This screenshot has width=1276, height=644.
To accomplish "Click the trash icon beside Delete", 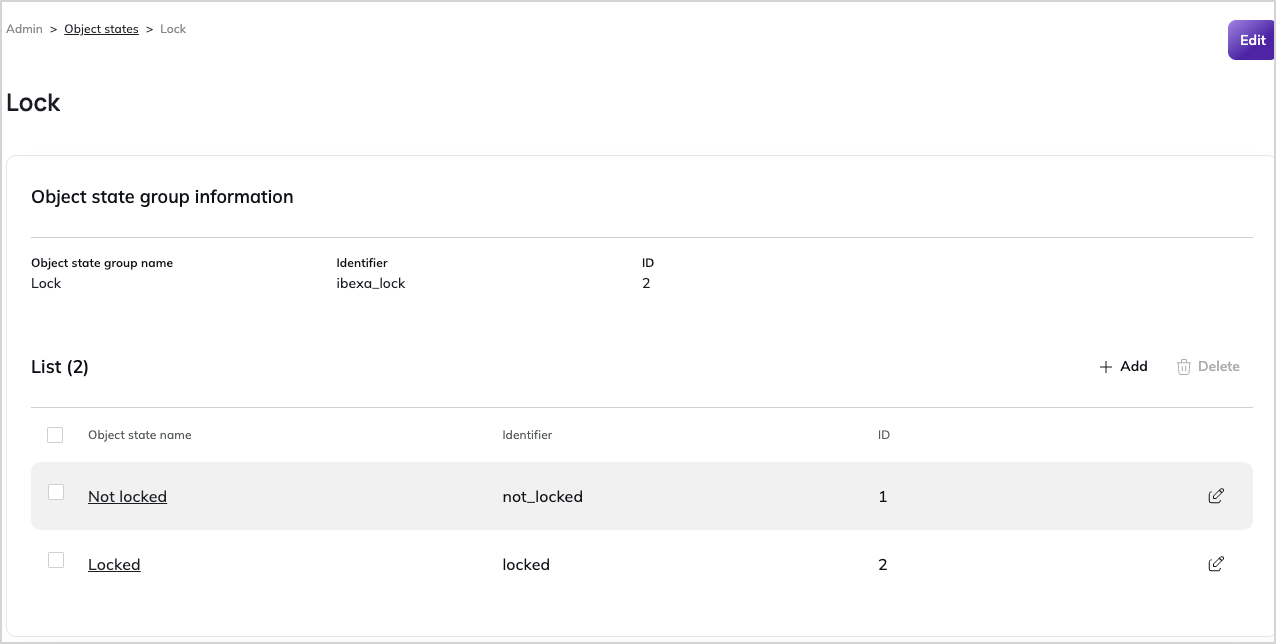I will click(x=1184, y=367).
